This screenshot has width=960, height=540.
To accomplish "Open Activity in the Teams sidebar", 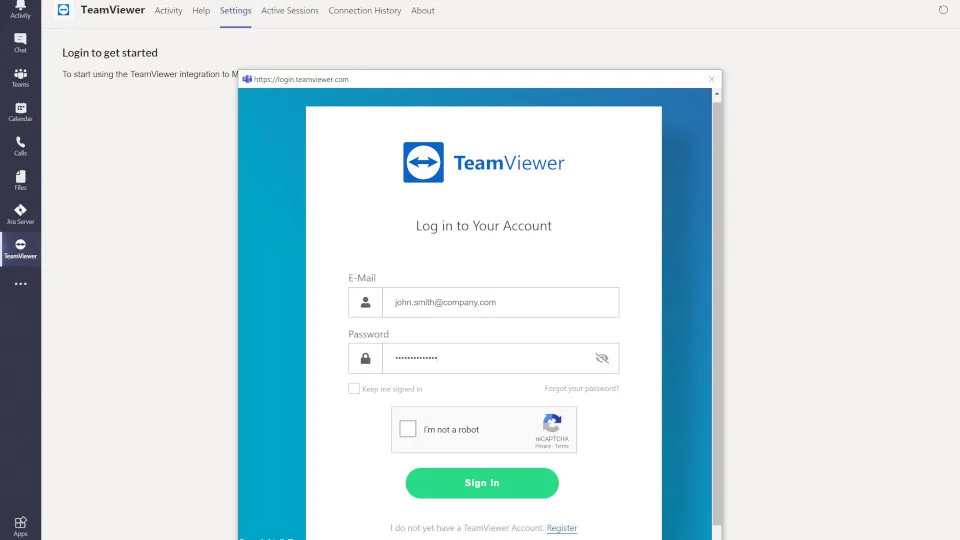I will (x=20, y=9).
